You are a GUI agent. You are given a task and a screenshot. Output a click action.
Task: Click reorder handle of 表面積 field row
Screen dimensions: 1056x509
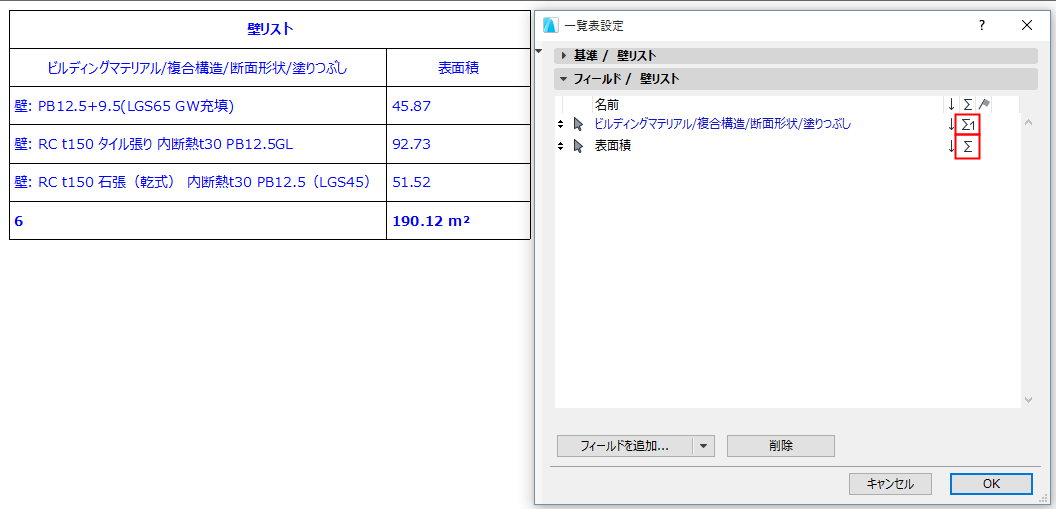560,146
